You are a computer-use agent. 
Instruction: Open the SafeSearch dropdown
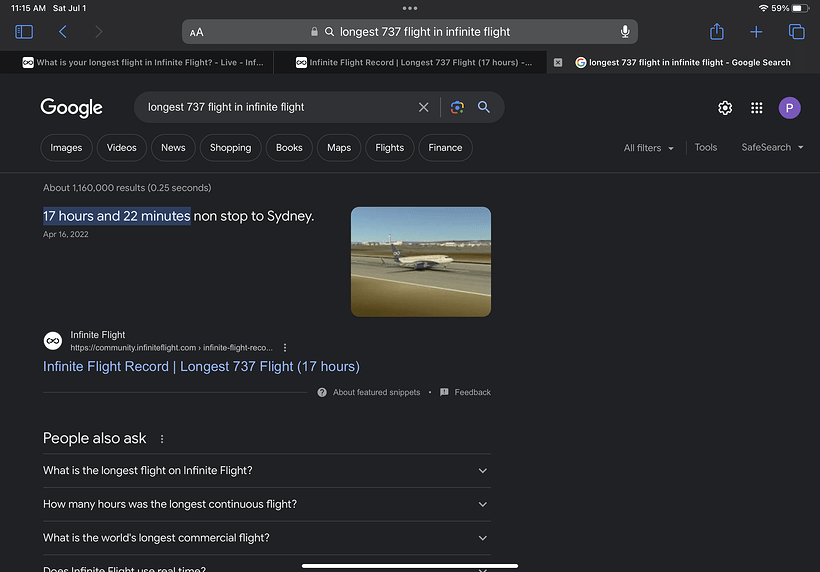pyautogui.click(x=772, y=147)
